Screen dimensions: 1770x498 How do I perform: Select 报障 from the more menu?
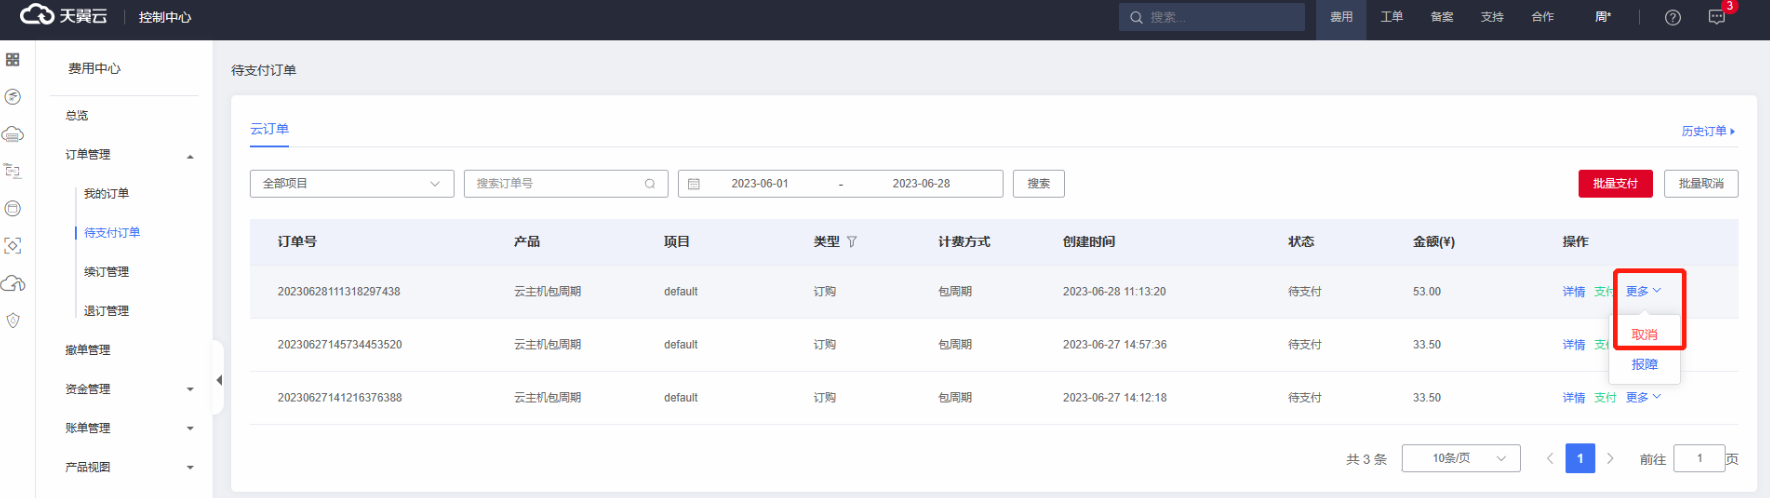click(1644, 365)
